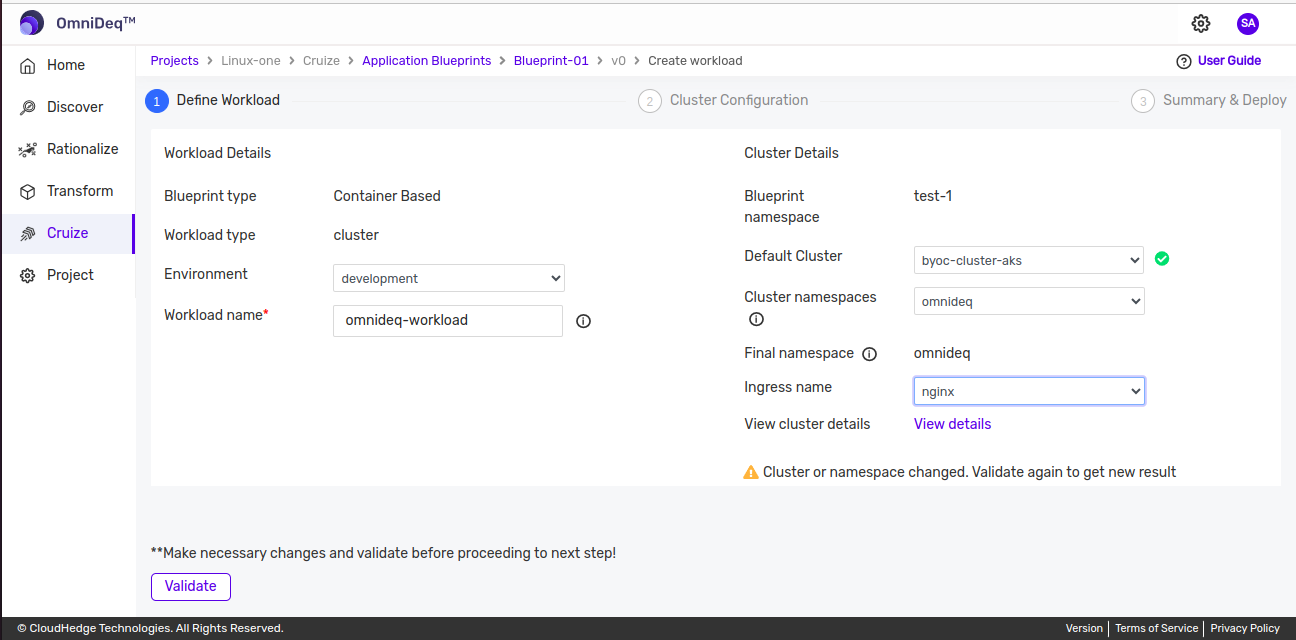This screenshot has width=1296, height=640.
Task: Click the Transform cube icon
Action: click(28, 191)
